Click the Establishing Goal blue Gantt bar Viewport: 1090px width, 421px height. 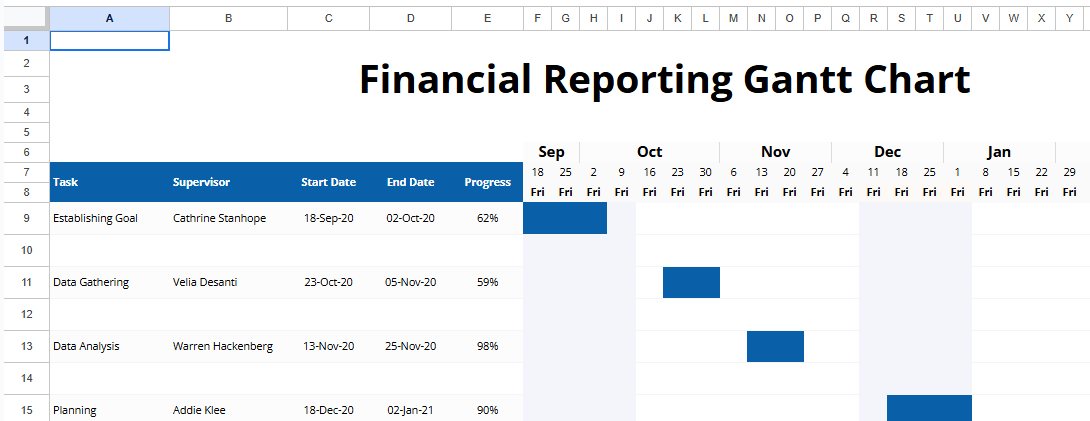point(564,218)
